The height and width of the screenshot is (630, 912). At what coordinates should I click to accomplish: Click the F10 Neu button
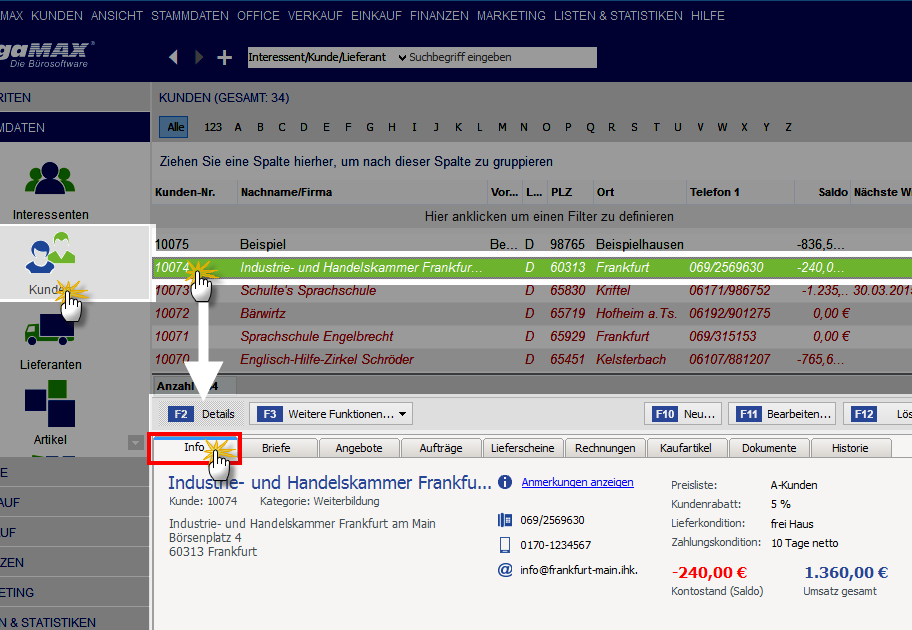pos(683,414)
